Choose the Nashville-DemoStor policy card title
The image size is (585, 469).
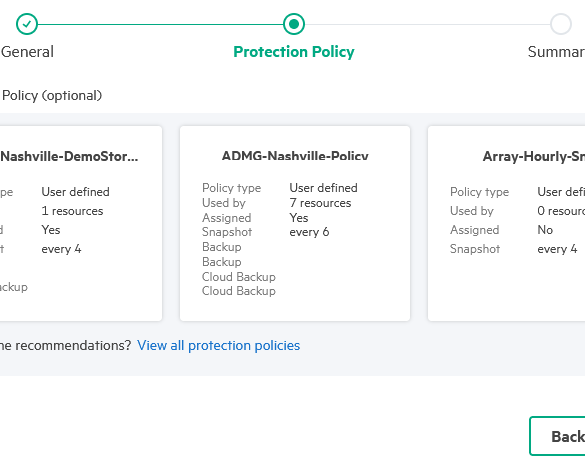coord(69,156)
